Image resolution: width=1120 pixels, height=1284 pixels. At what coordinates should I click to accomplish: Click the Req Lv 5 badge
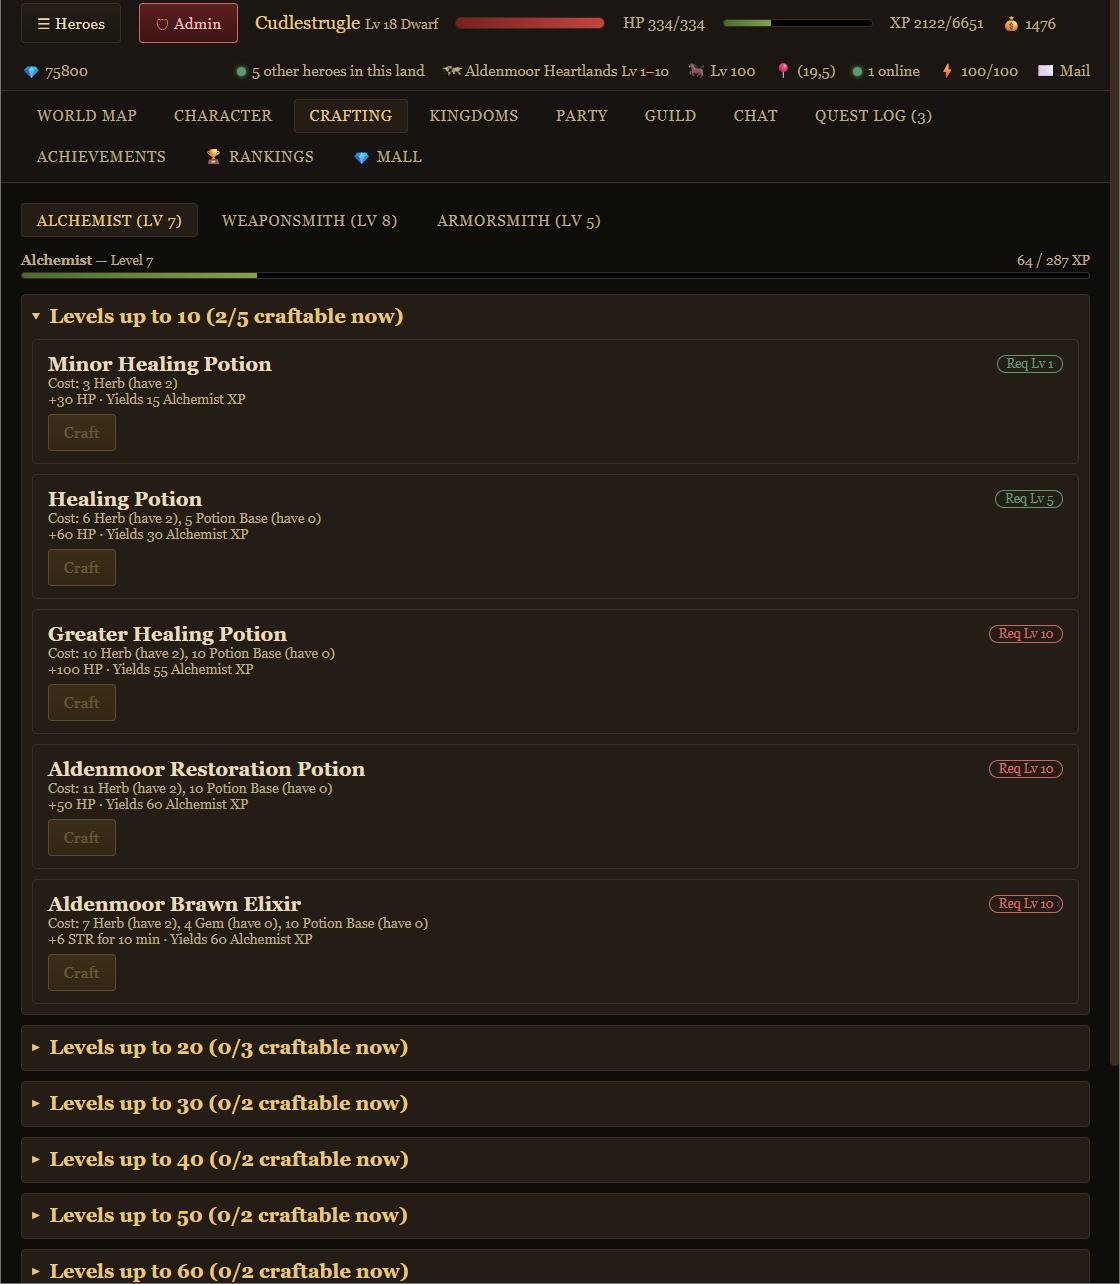1029,499
